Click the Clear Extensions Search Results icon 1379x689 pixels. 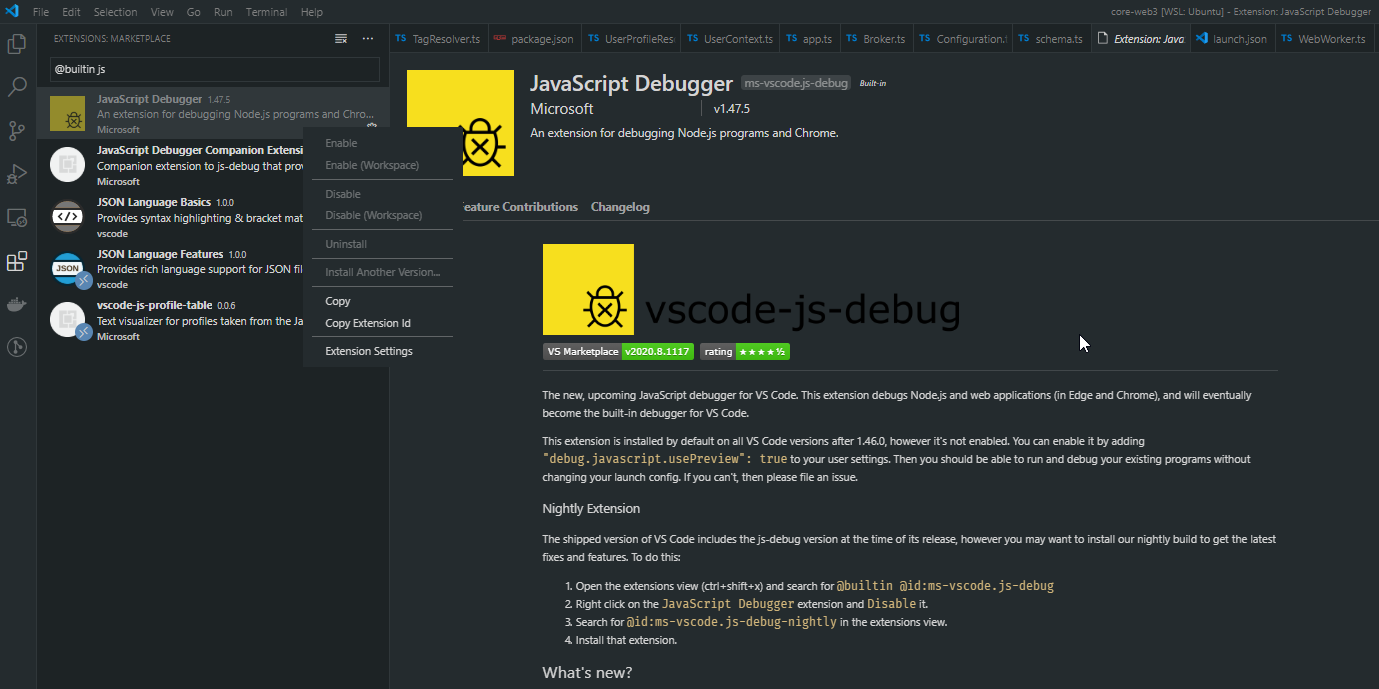339,36
